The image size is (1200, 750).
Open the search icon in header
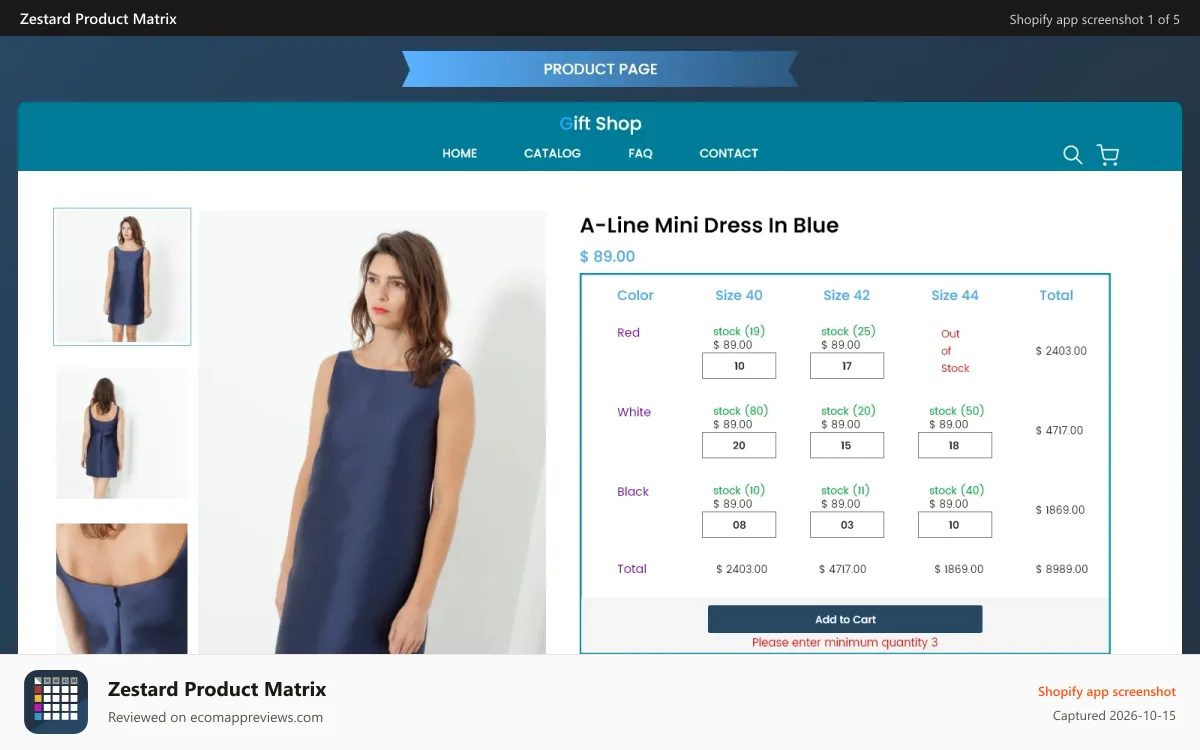coord(1072,155)
